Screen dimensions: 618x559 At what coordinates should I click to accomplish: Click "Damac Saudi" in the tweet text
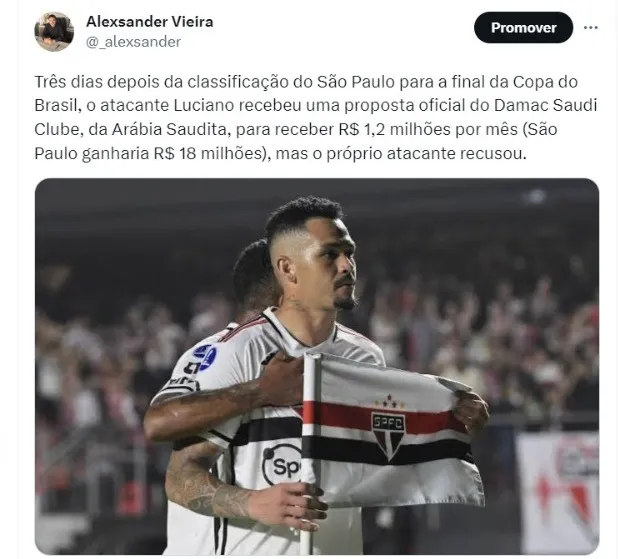(545, 106)
